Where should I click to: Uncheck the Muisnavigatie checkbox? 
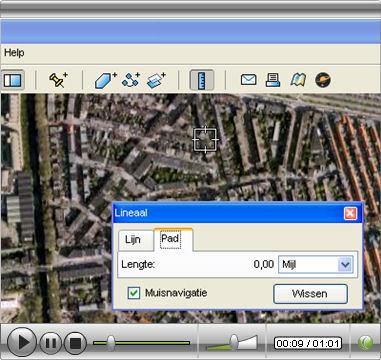pyautogui.click(x=134, y=293)
